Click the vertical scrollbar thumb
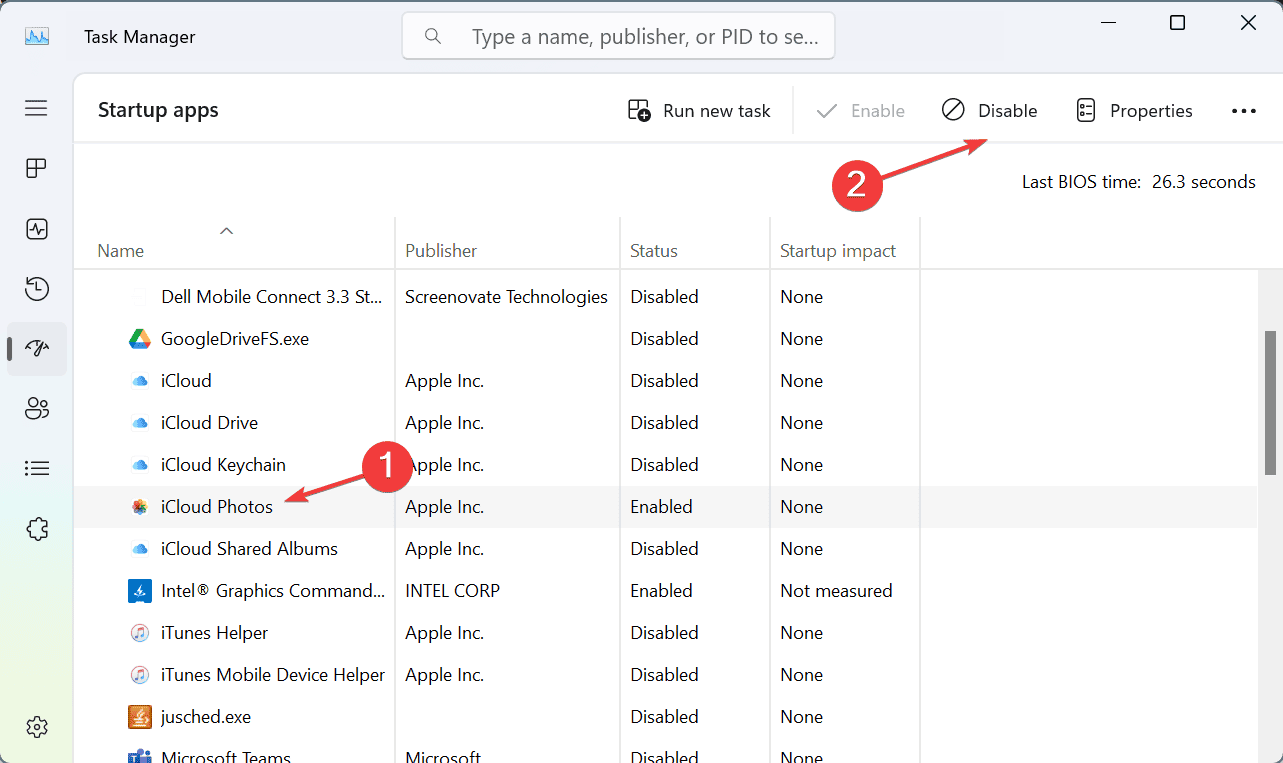 point(1271,400)
